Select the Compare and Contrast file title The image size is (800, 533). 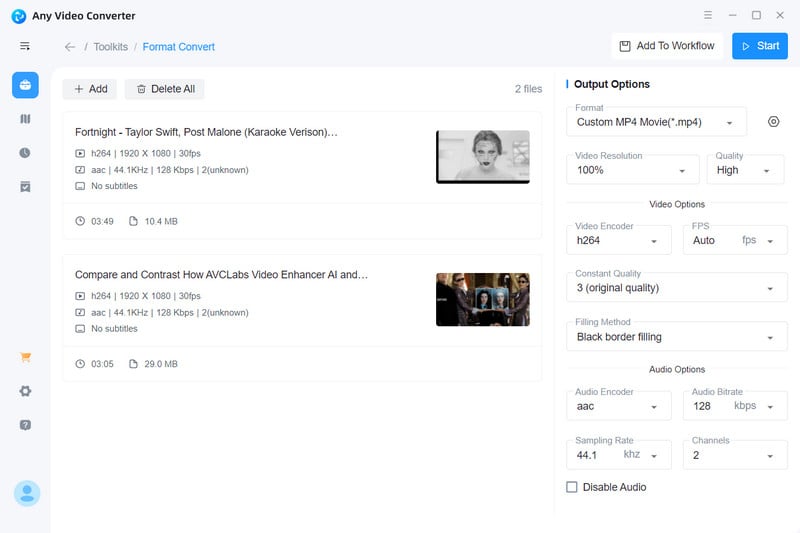coord(221,274)
